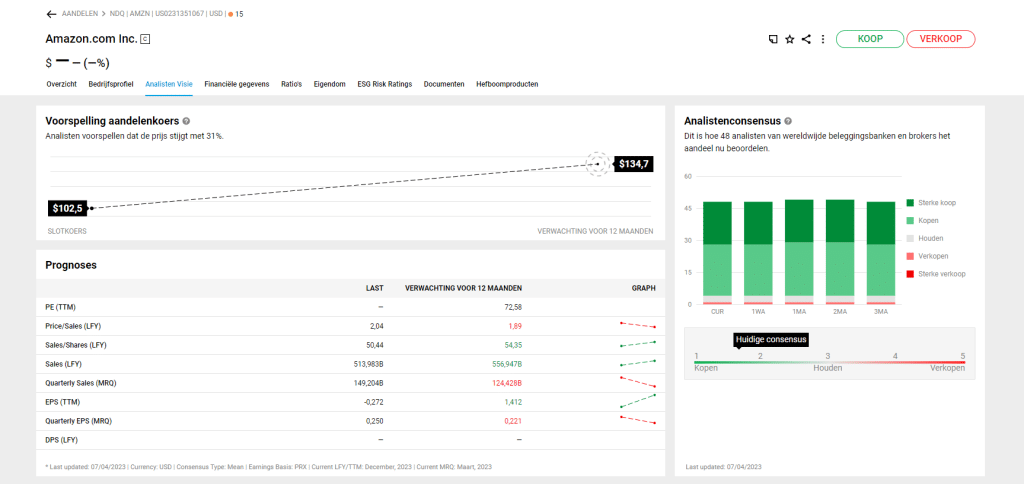The image size is (1024, 484).
Task: Go back using the left arrow icon
Action: (x=52, y=14)
